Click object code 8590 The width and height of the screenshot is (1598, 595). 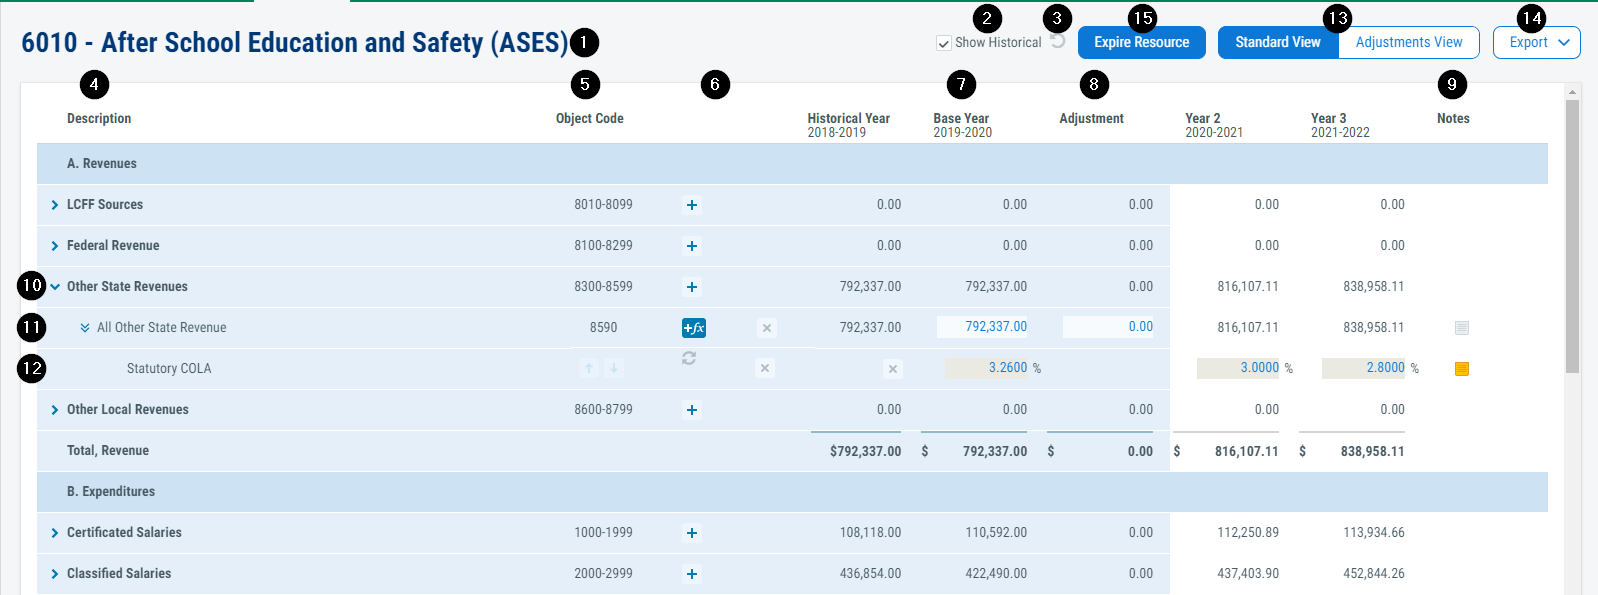(603, 328)
